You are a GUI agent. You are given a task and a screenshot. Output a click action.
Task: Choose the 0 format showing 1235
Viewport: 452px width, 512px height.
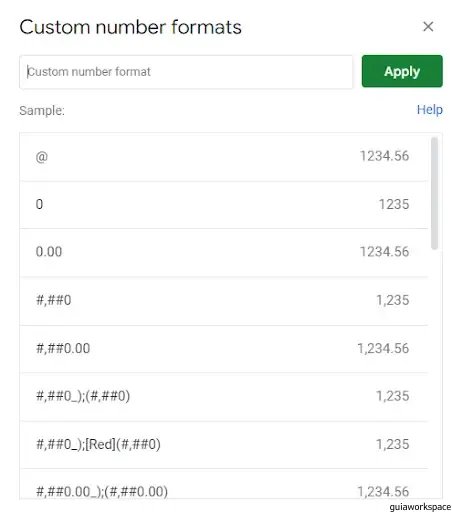224,205
